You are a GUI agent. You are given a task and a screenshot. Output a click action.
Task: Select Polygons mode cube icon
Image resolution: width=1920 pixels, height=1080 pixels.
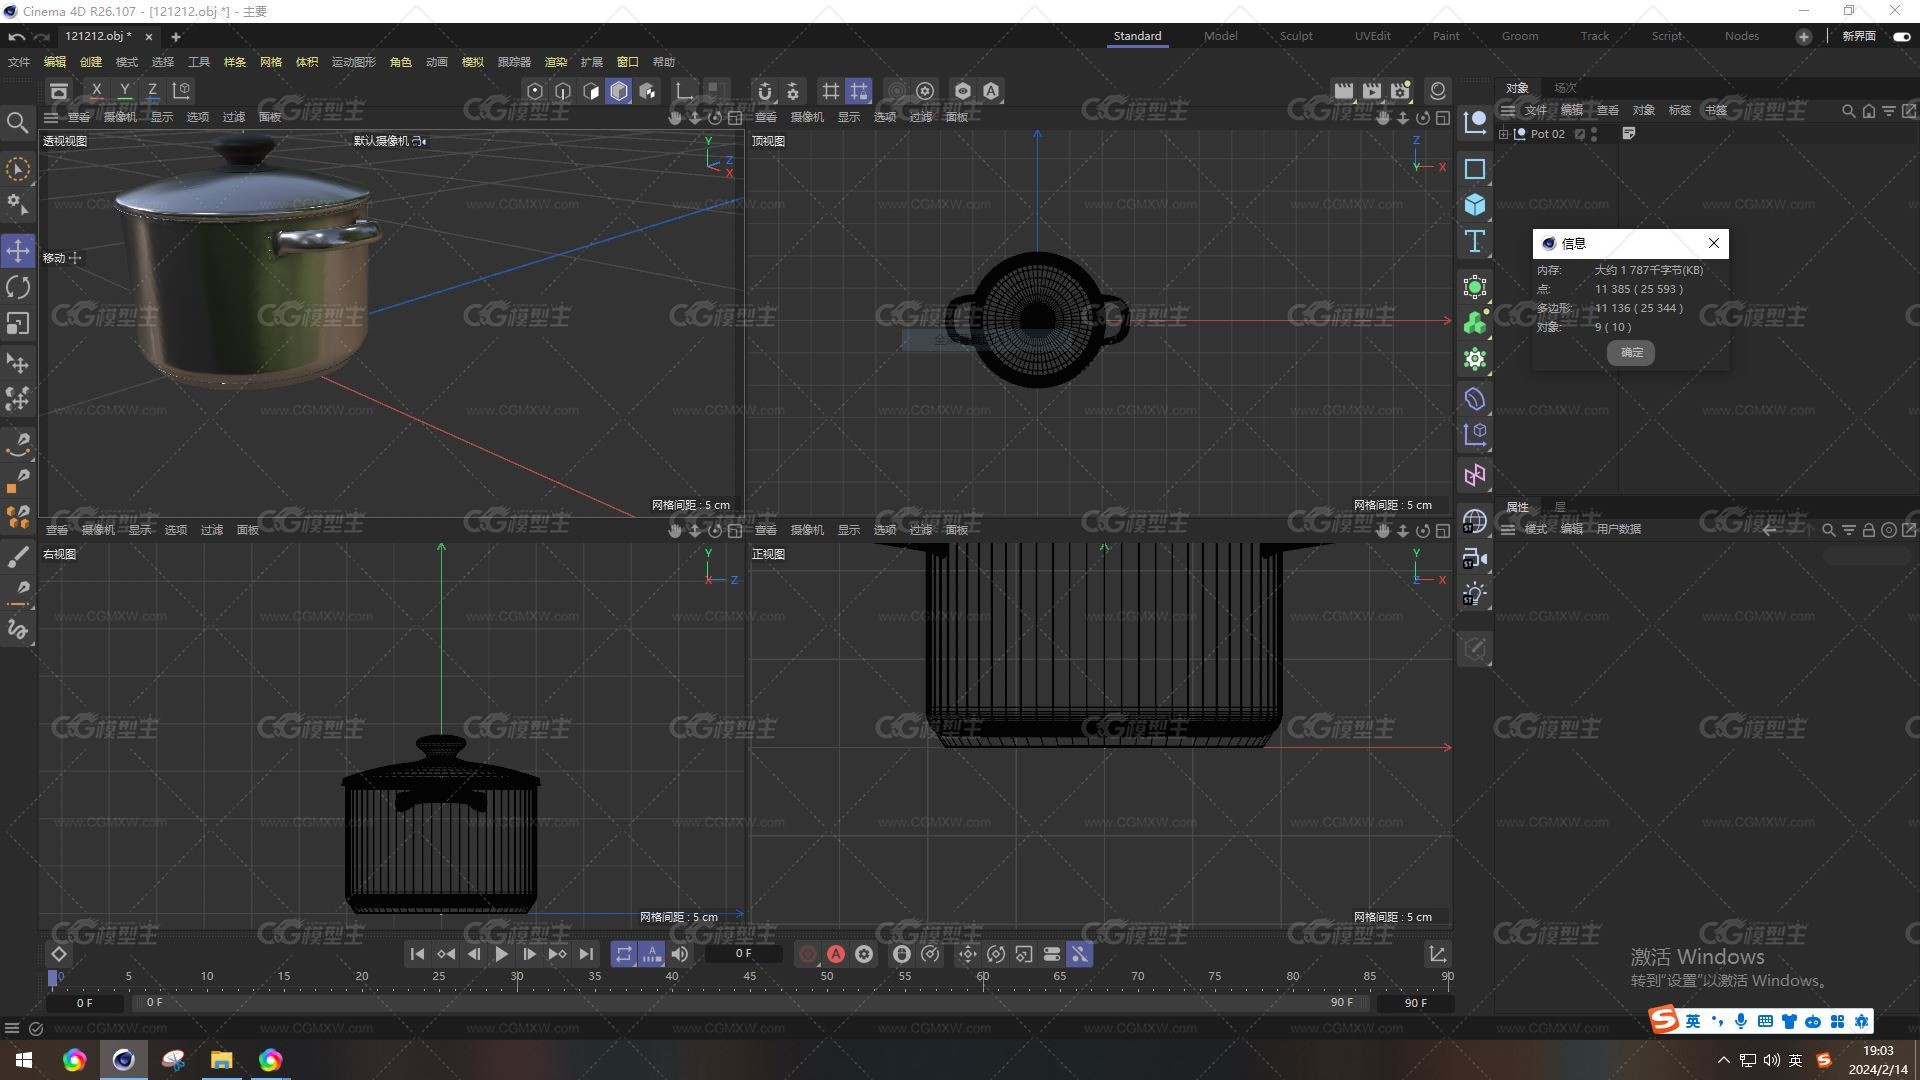(x=619, y=91)
